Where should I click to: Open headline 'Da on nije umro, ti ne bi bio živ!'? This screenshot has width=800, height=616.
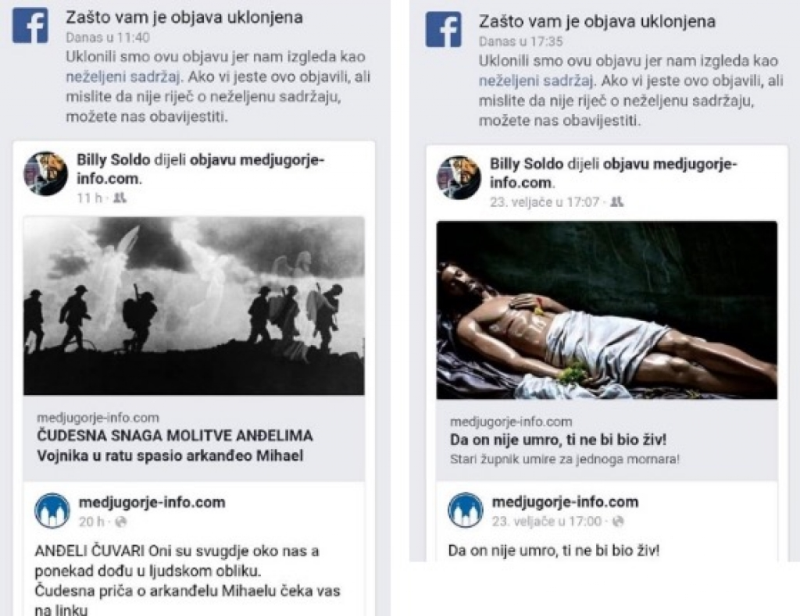(x=558, y=439)
